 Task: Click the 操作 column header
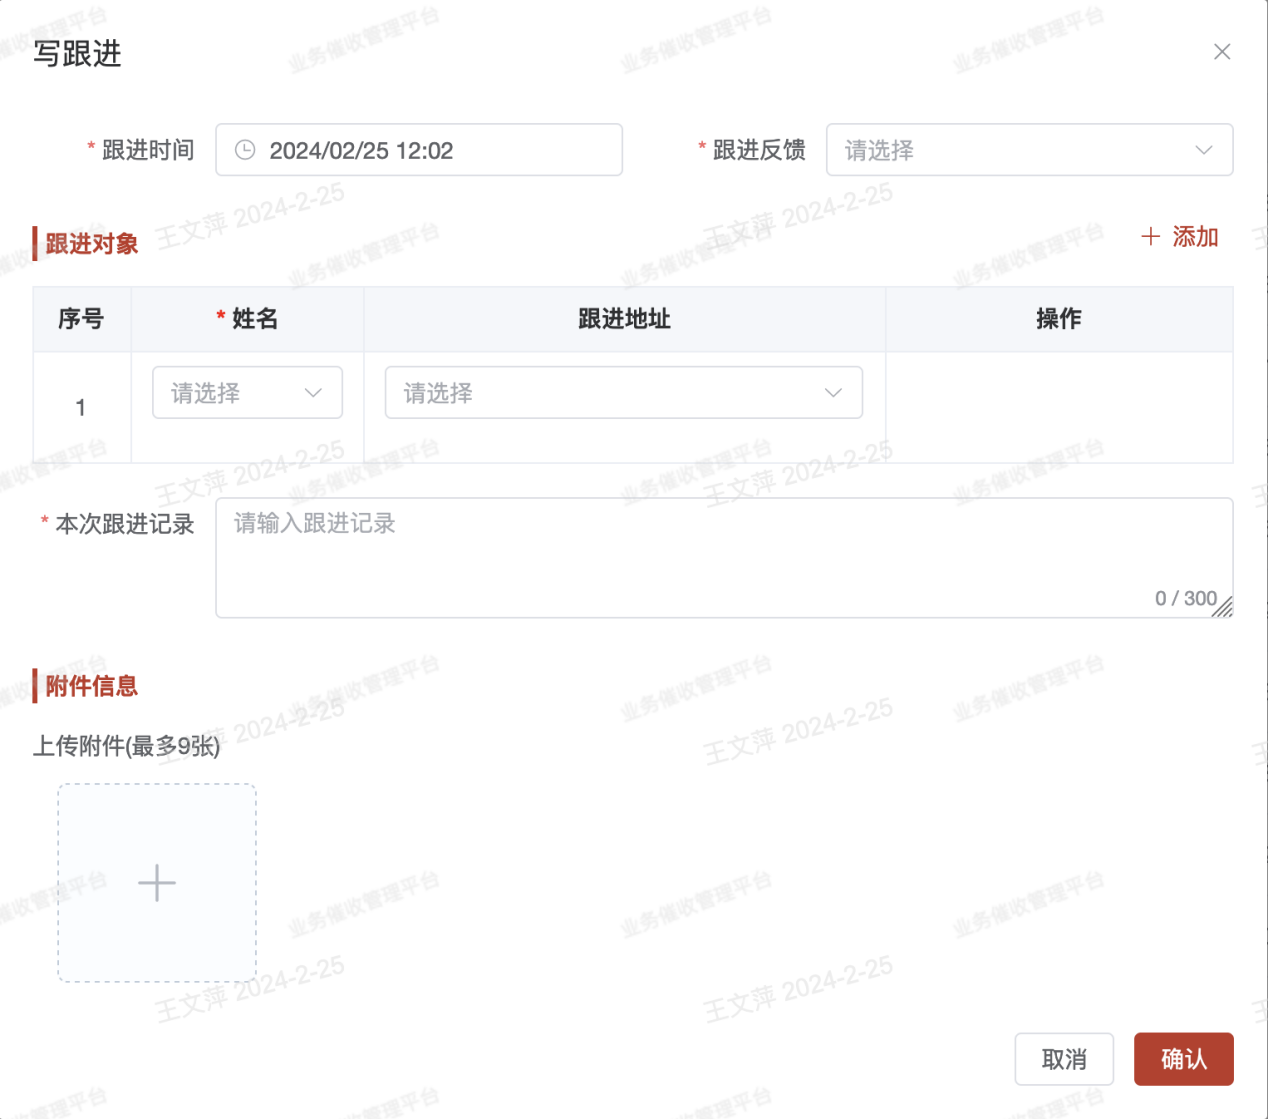tap(1058, 319)
